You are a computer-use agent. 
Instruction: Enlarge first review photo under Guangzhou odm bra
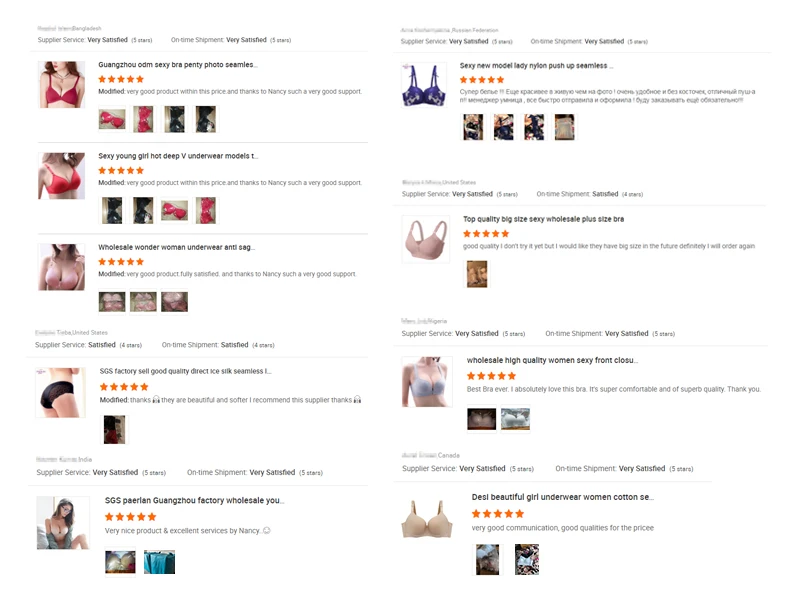(x=112, y=119)
